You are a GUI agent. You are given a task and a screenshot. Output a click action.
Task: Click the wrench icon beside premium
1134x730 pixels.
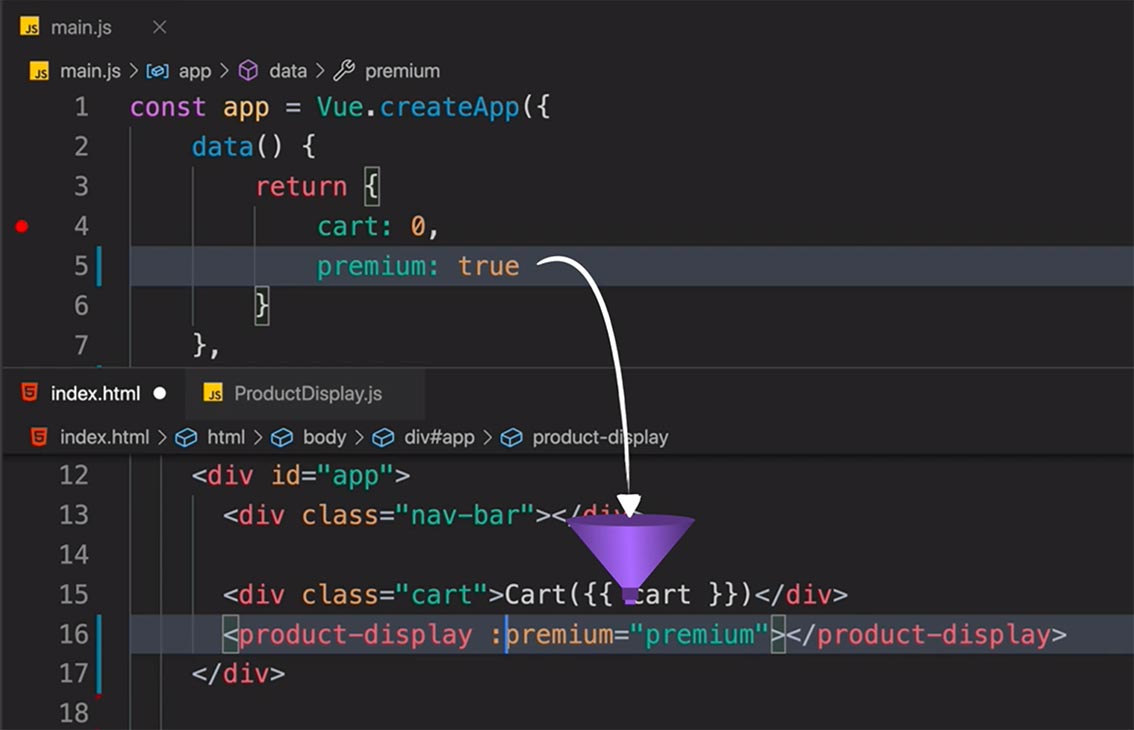pyautogui.click(x=343, y=71)
